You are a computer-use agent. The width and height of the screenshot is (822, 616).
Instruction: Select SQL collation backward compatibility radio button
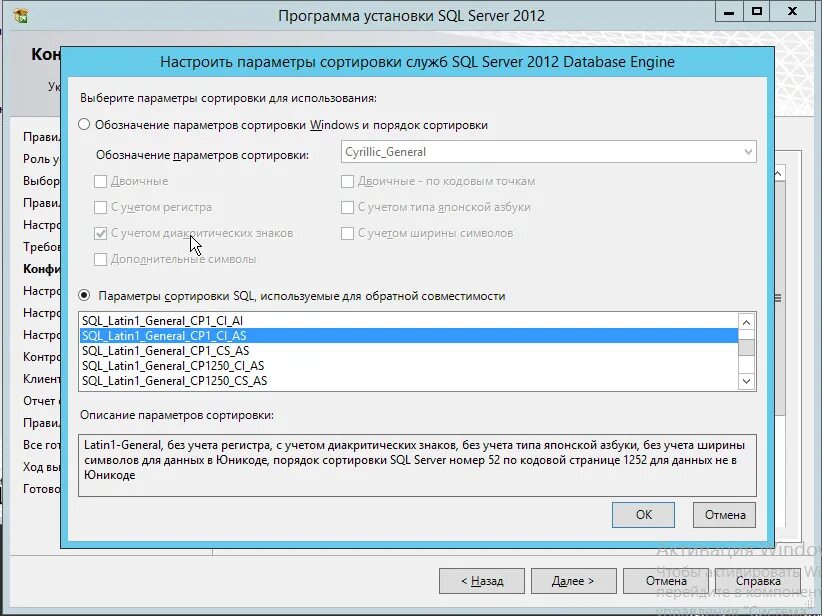[x=84, y=295]
